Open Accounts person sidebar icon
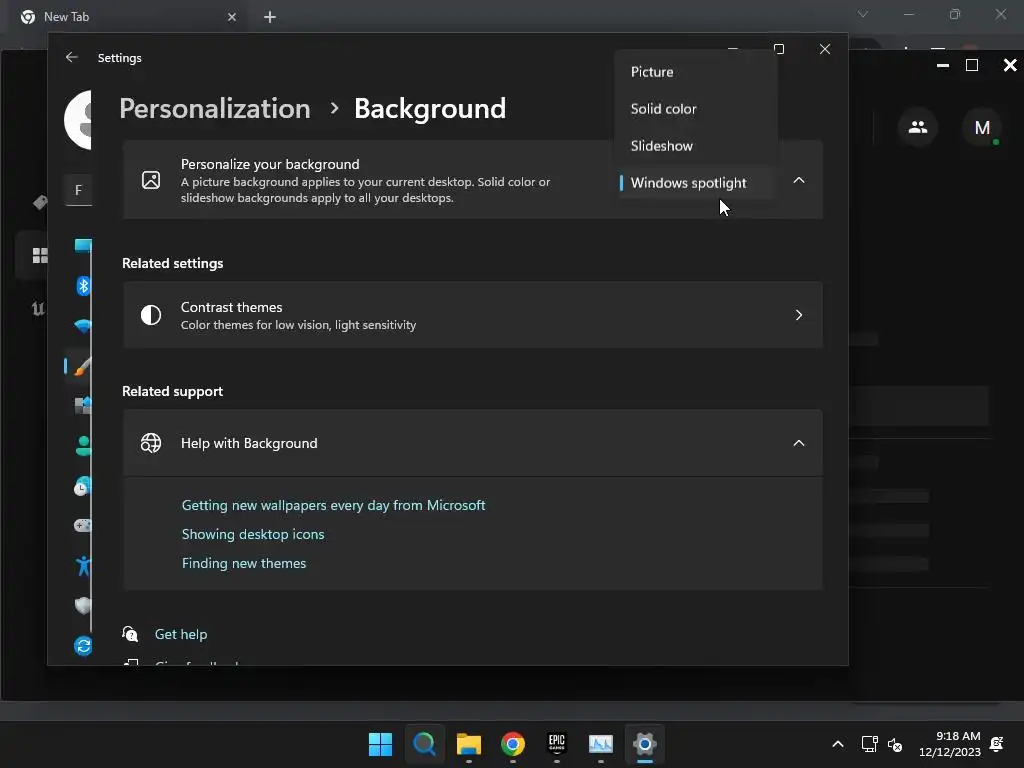The height and width of the screenshot is (768, 1024). (83, 445)
